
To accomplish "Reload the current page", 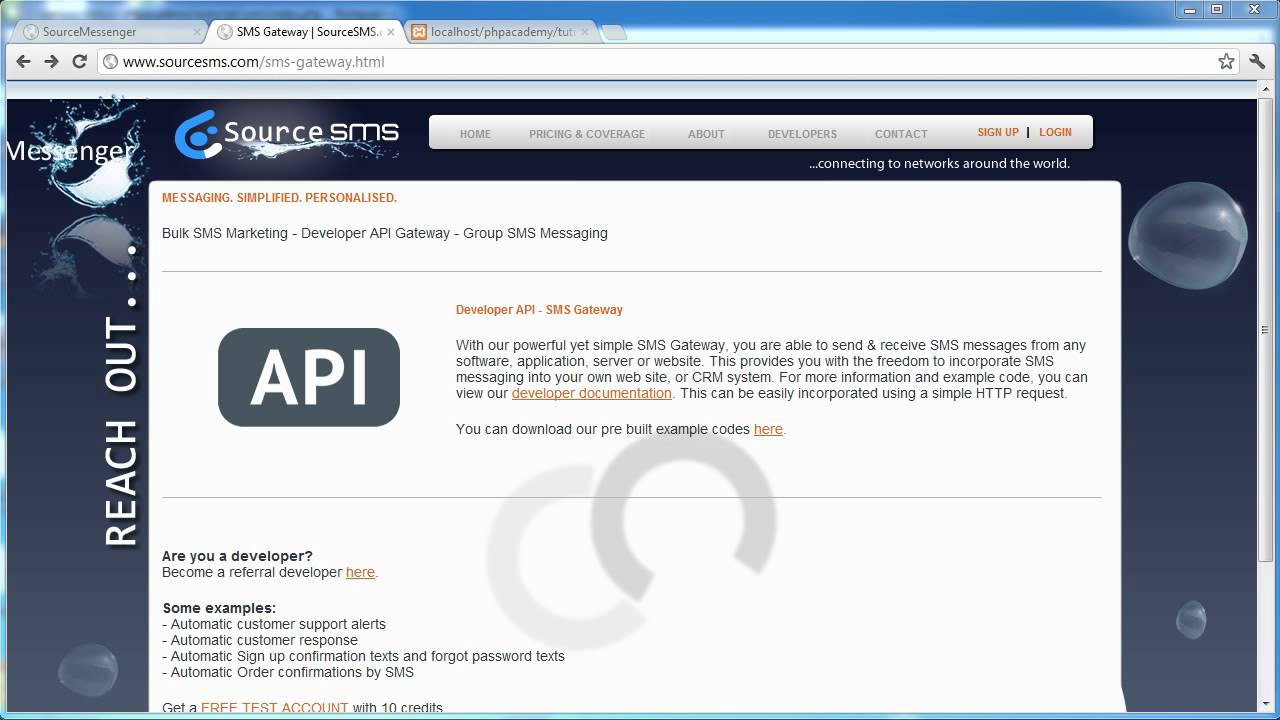I will 80,61.
